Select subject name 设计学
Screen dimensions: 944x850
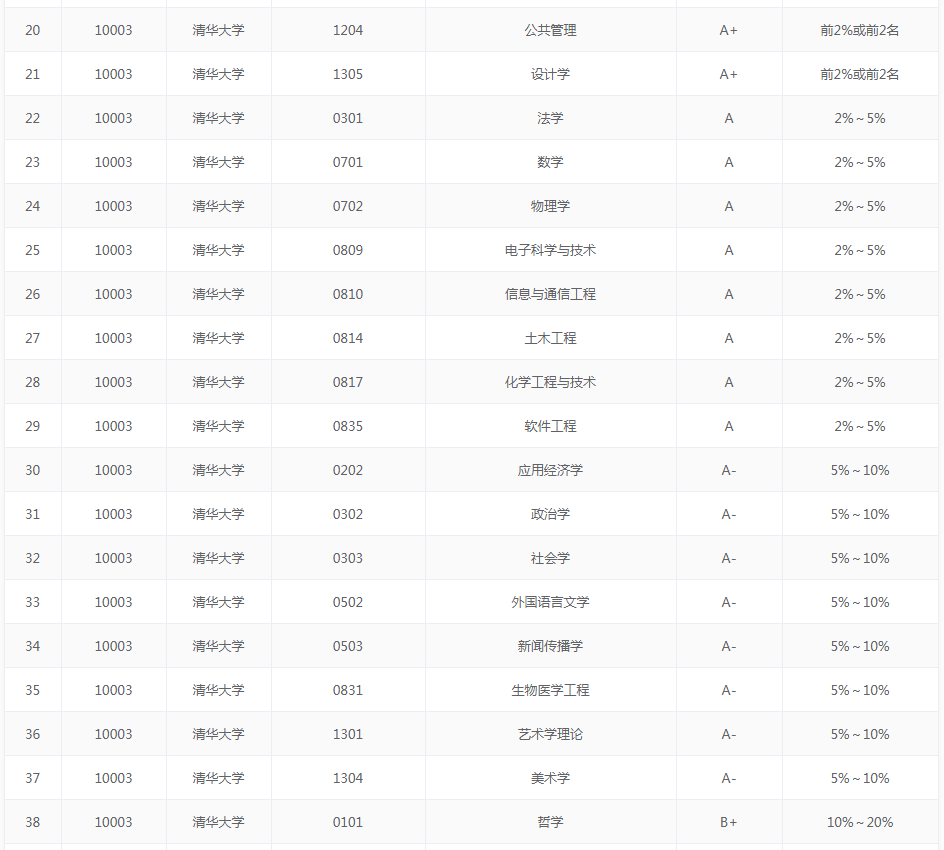pyautogui.click(x=550, y=74)
